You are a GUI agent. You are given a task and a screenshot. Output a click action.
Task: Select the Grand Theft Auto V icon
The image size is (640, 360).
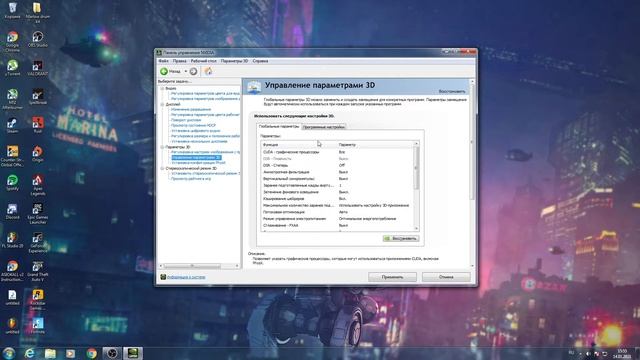[38, 271]
